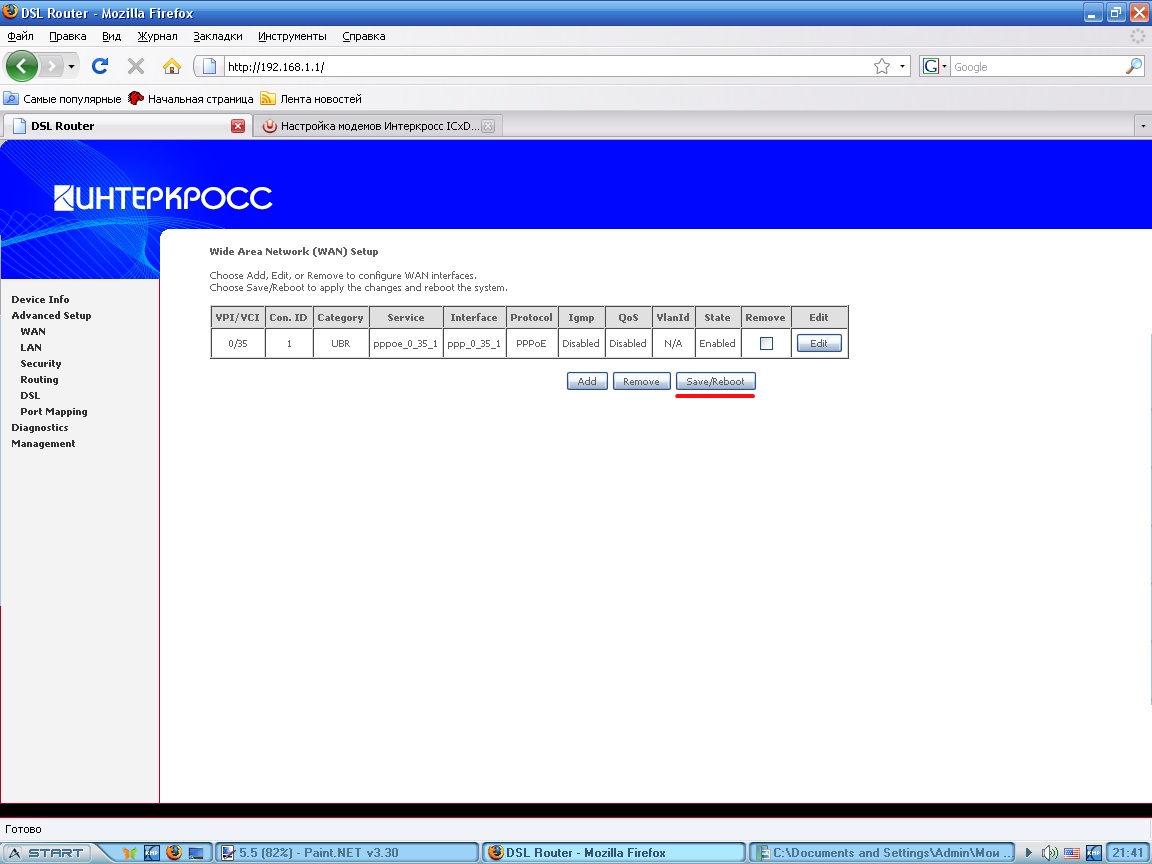Click the page identity icon in address bar
Screen dimensions: 1152x864
209,66
